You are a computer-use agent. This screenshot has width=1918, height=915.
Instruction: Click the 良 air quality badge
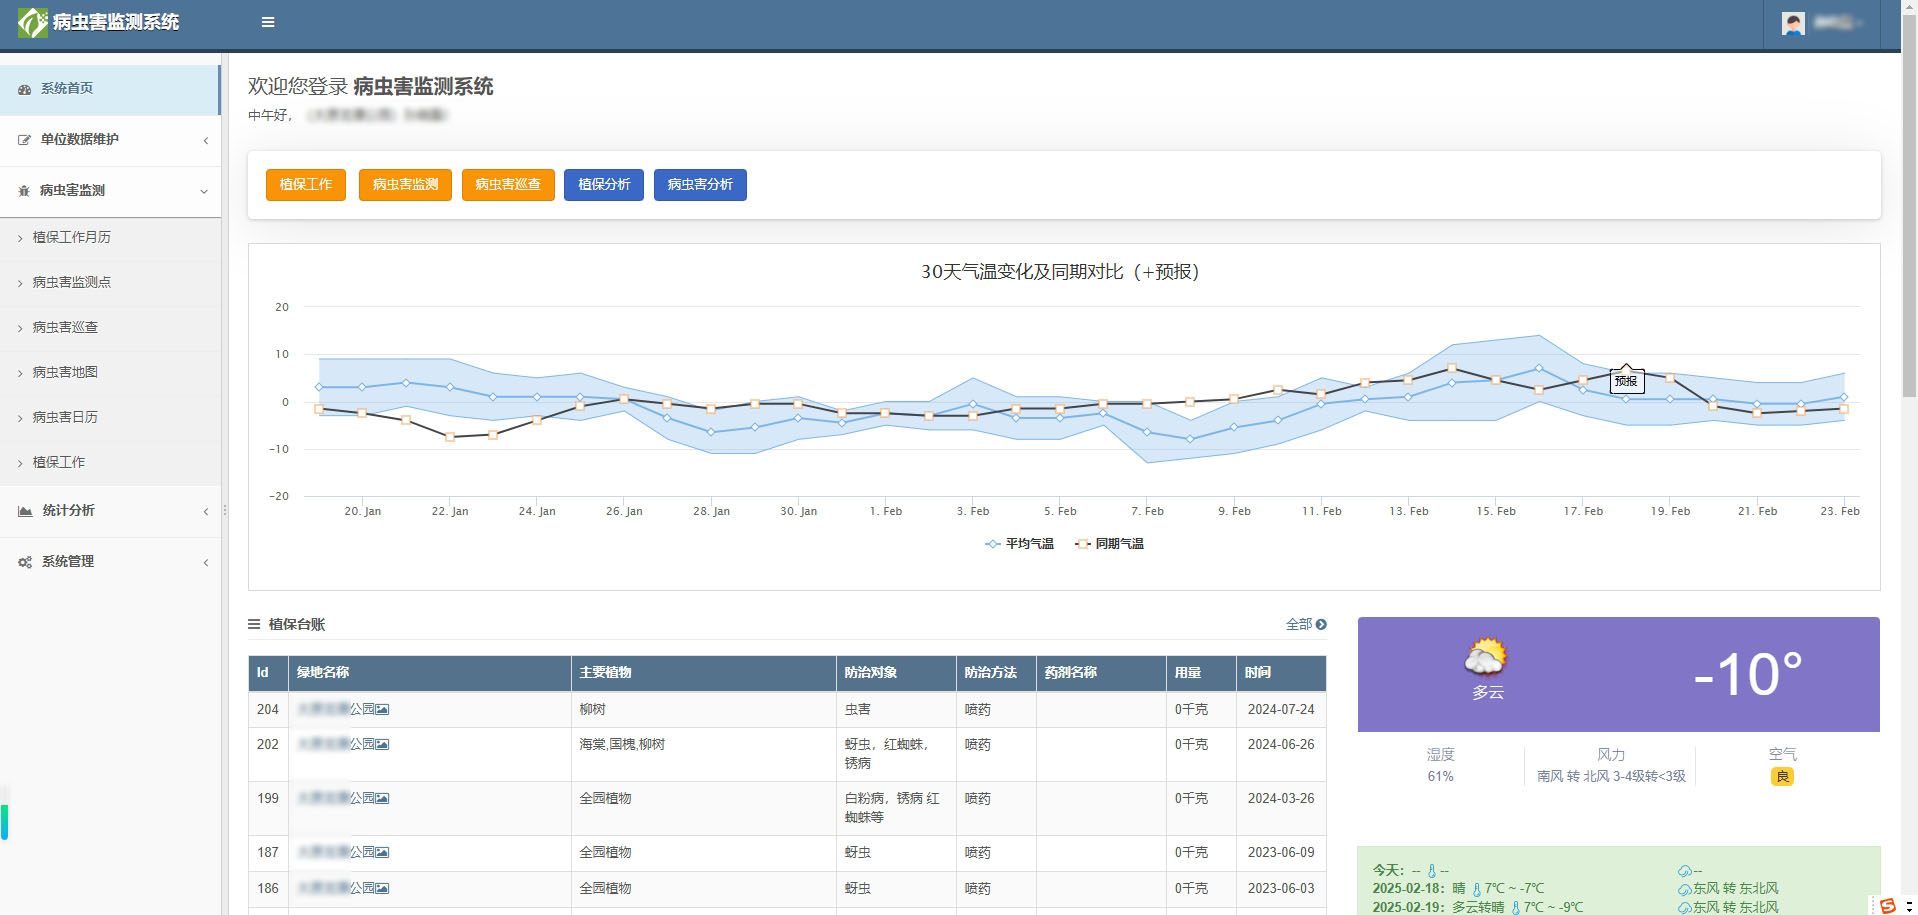pos(1782,776)
